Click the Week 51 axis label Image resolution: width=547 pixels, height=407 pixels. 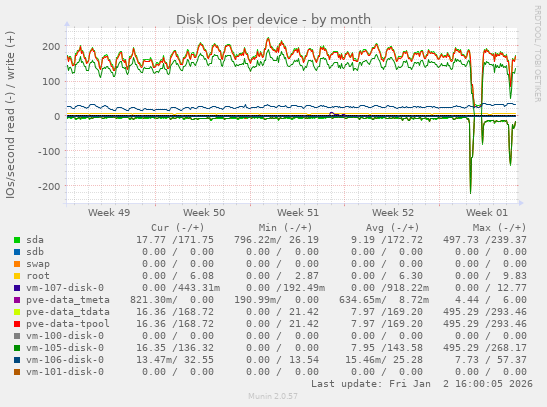coord(298,212)
